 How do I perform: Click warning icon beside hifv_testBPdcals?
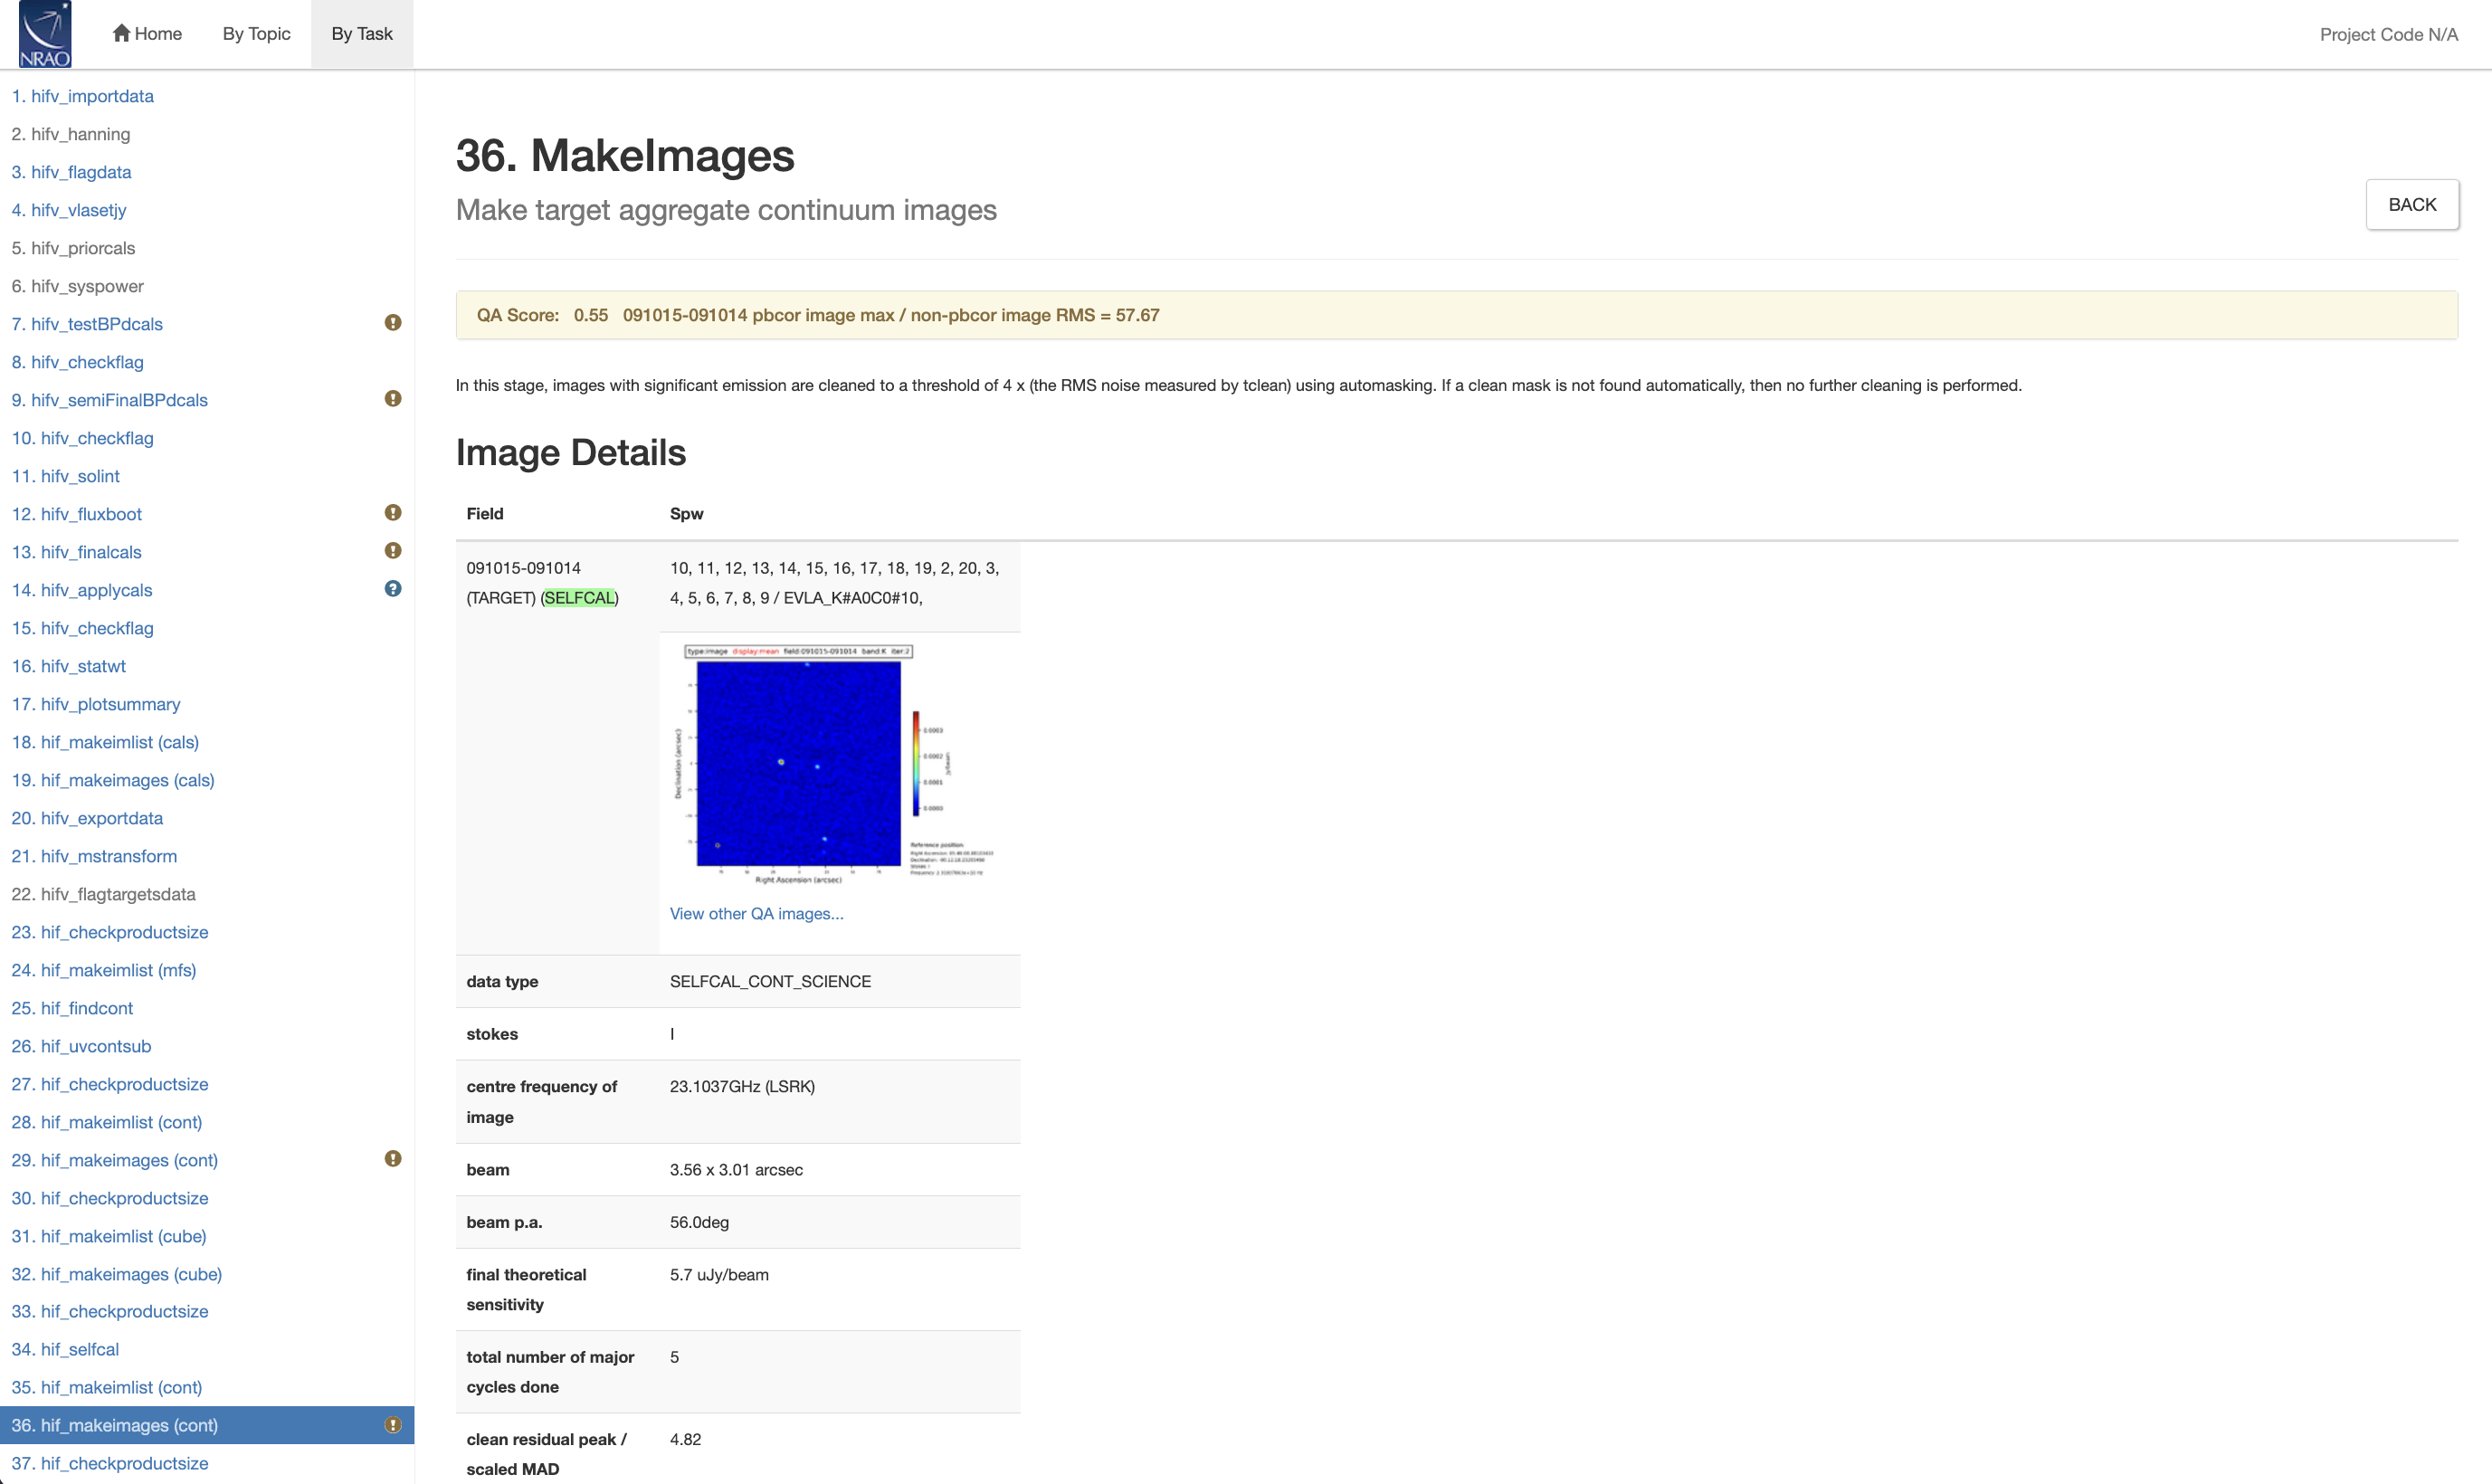393,323
